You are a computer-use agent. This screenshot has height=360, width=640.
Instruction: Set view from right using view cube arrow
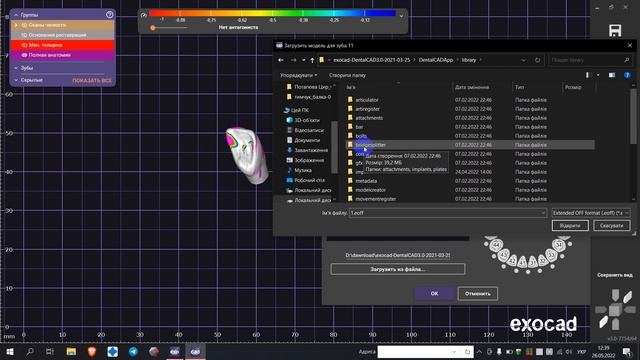[x=629, y=310]
